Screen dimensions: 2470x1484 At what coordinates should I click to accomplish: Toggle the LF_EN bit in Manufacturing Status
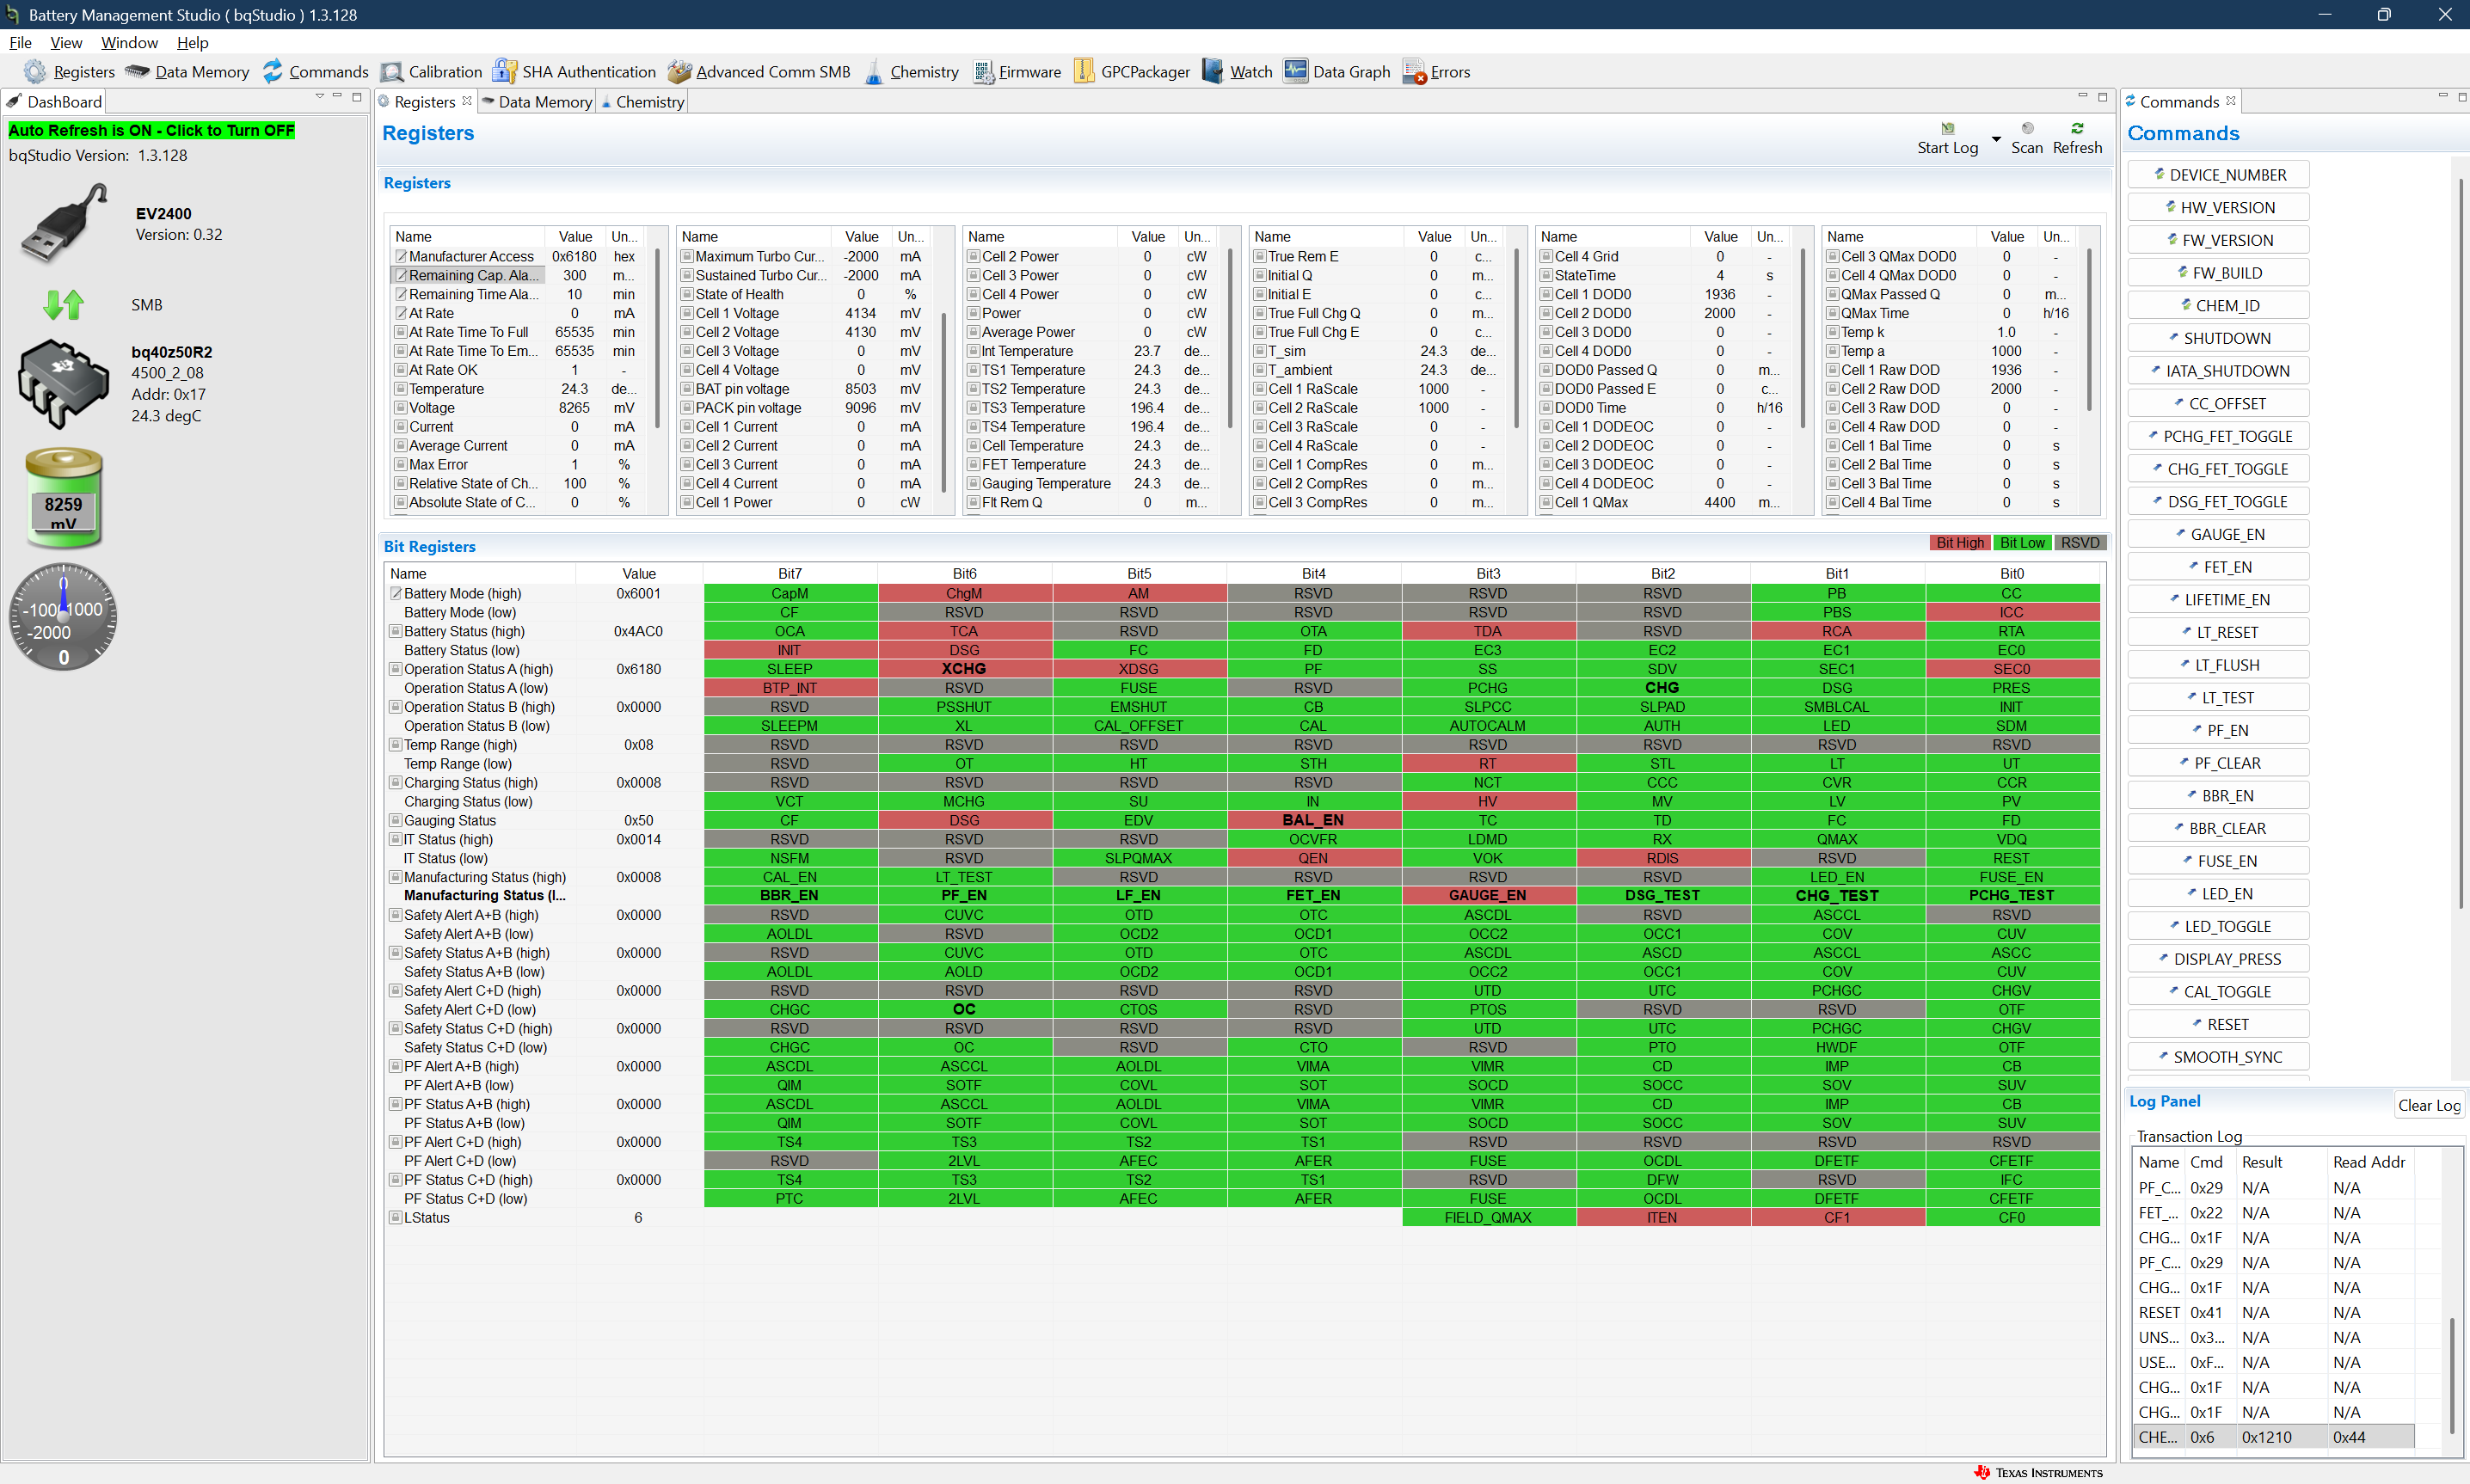click(1138, 896)
